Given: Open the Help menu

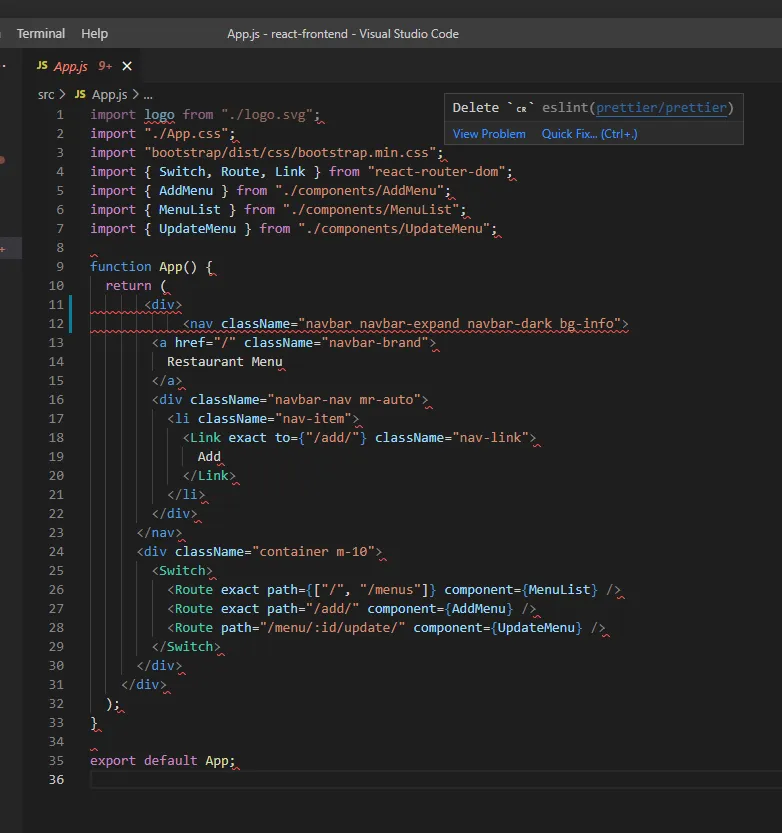Looking at the screenshot, I should point(94,33).
